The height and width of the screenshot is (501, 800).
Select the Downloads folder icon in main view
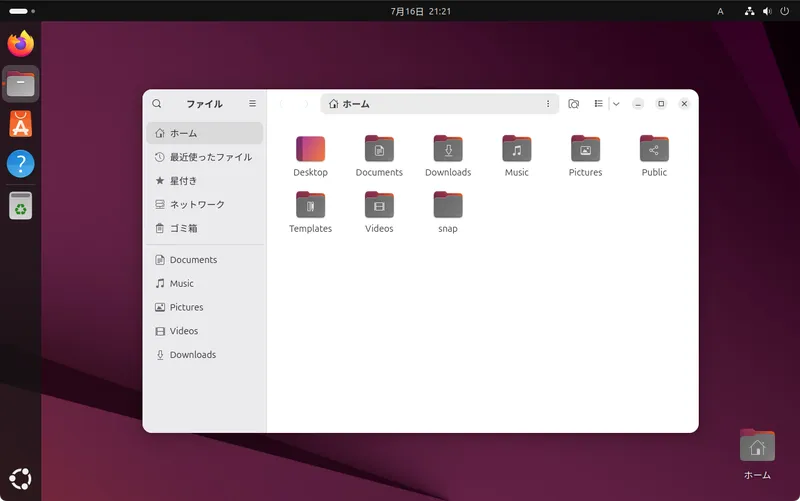pos(448,149)
